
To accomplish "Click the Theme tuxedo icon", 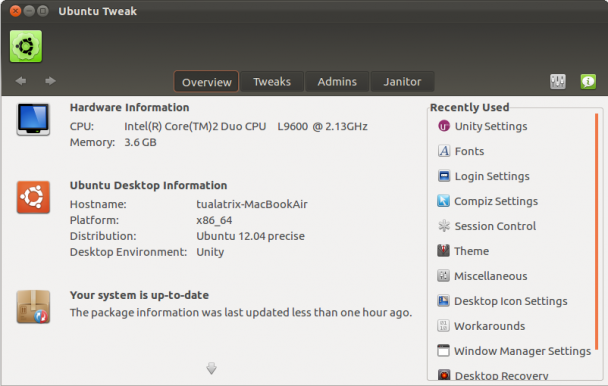I will pos(444,251).
